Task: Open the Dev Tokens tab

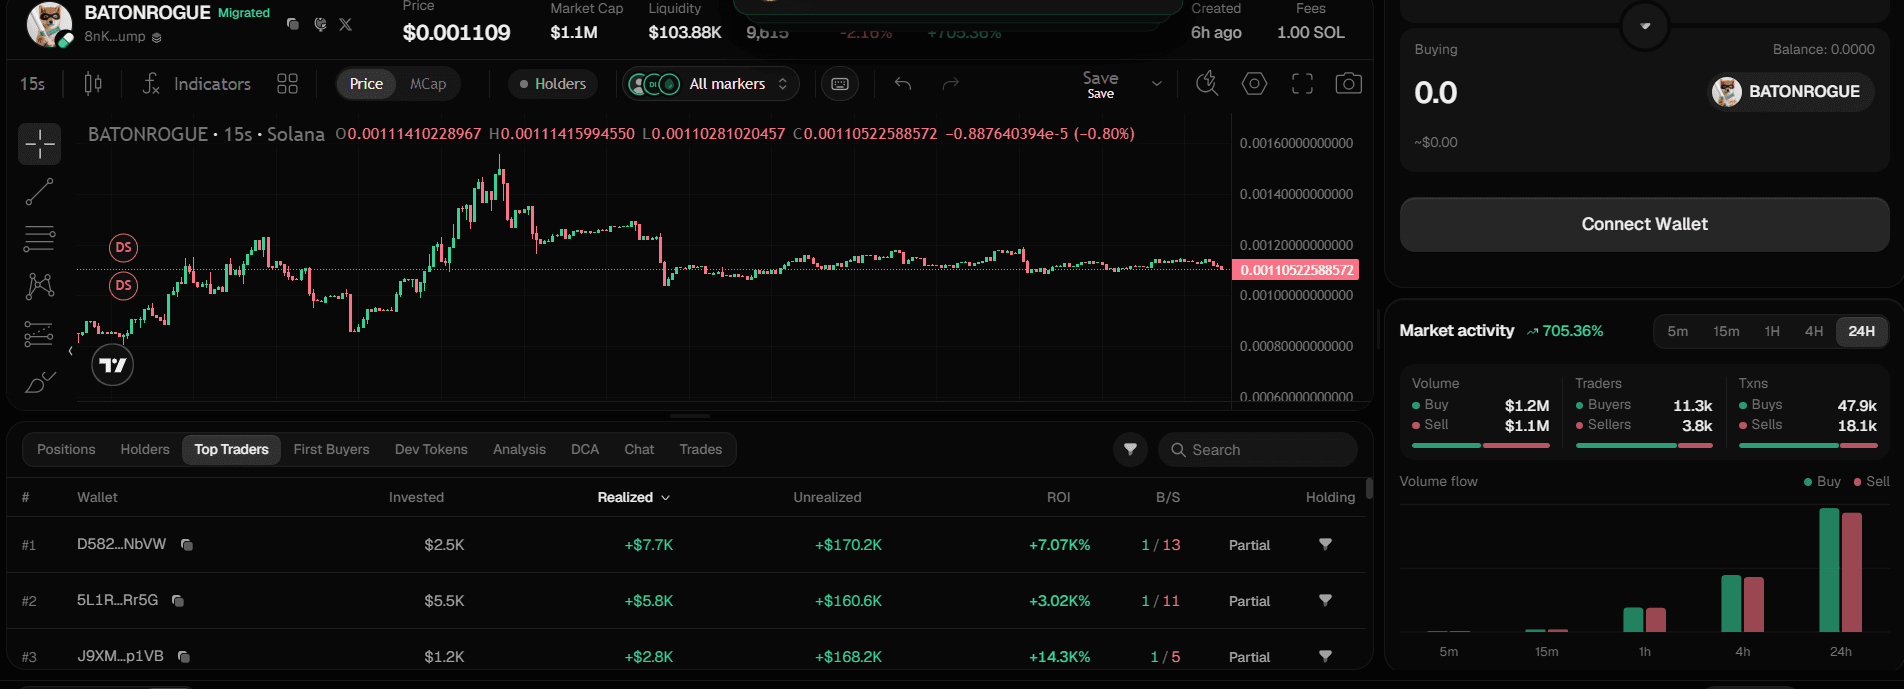Action: [x=431, y=449]
